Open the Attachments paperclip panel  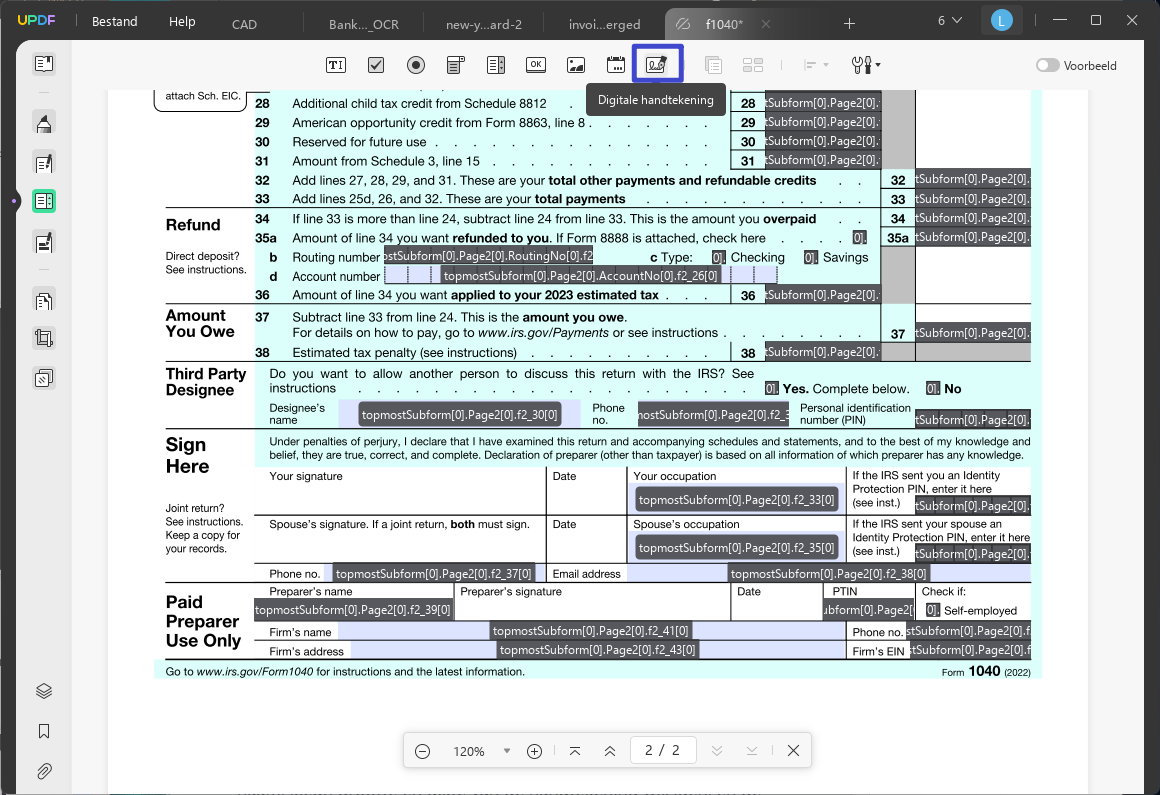(44, 771)
